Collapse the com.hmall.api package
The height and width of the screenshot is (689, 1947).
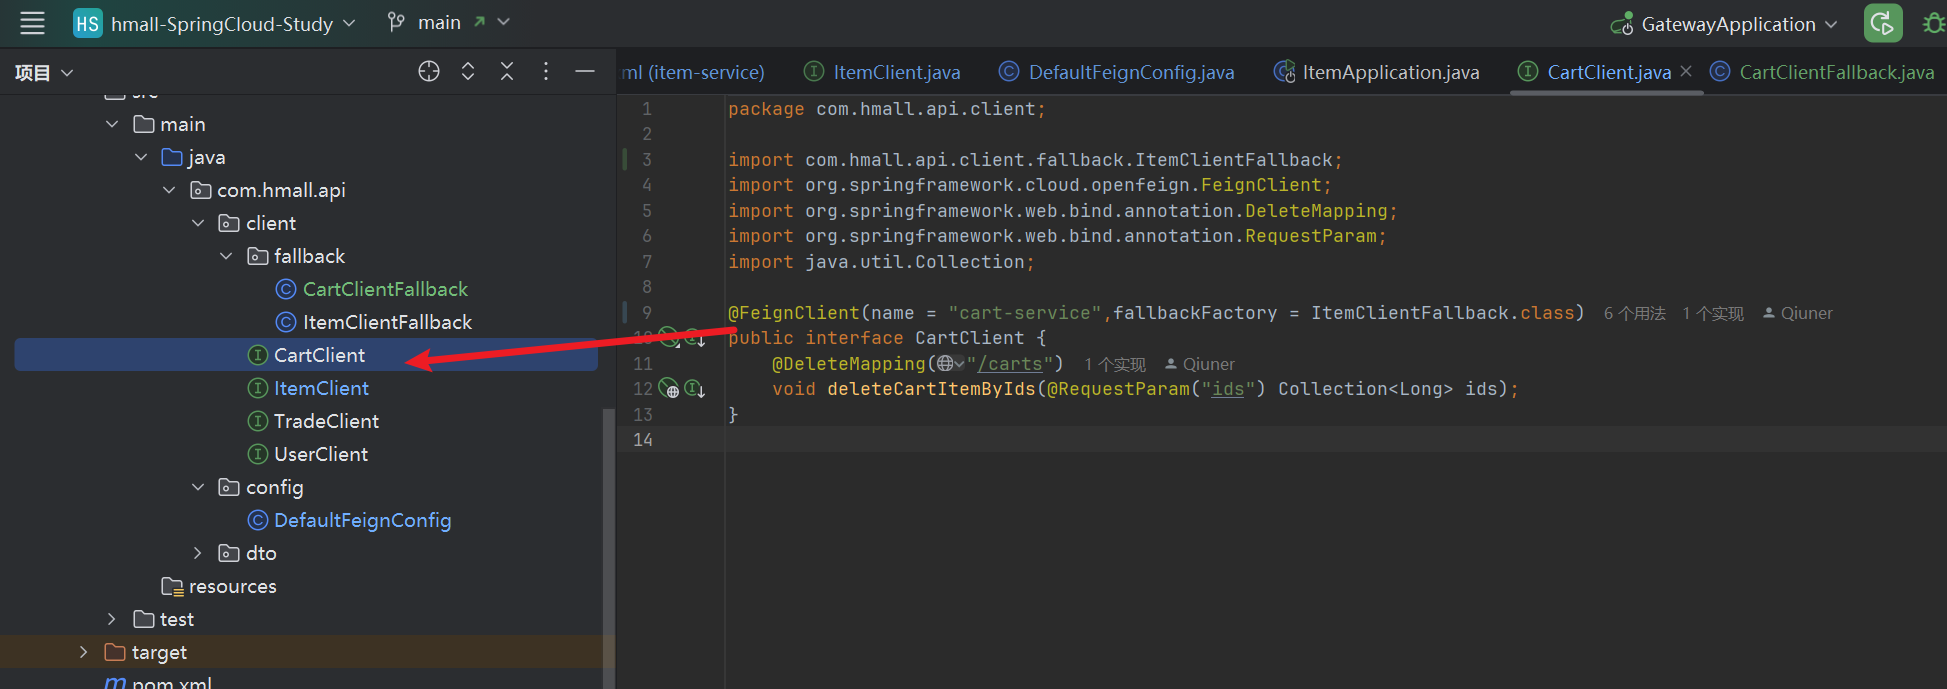[x=169, y=190]
